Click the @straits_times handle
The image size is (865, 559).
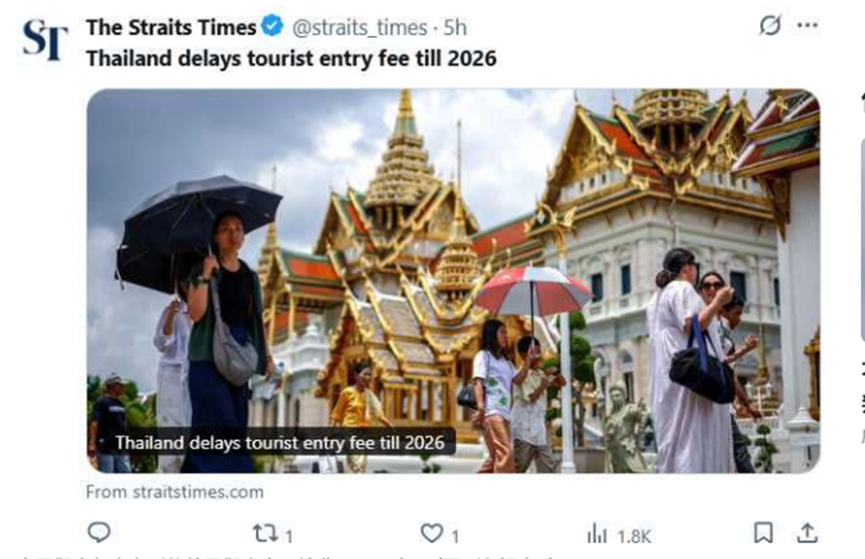tap(360, 28)
